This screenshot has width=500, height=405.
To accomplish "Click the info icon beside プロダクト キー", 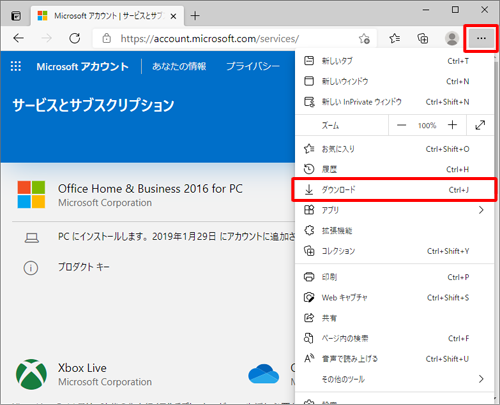I will click(x=31, y=268).
